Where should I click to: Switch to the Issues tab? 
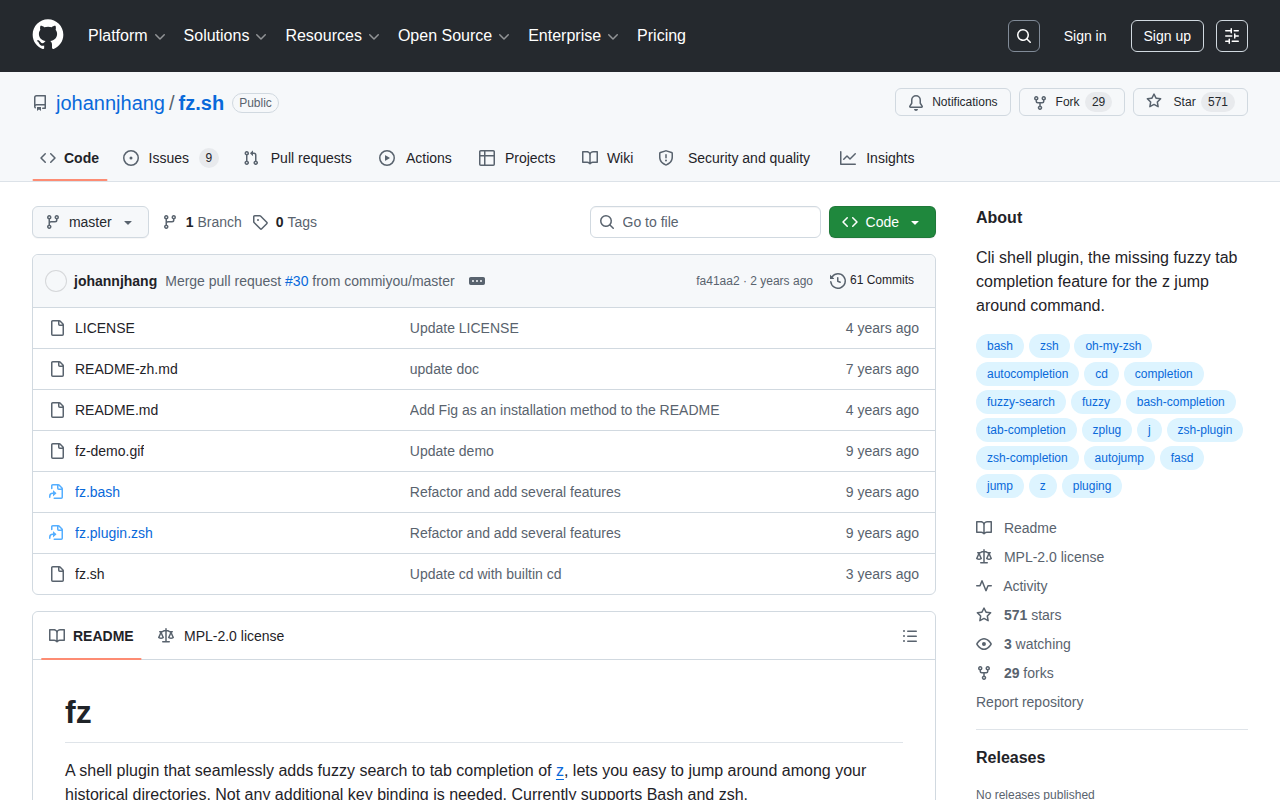[170, 158]
